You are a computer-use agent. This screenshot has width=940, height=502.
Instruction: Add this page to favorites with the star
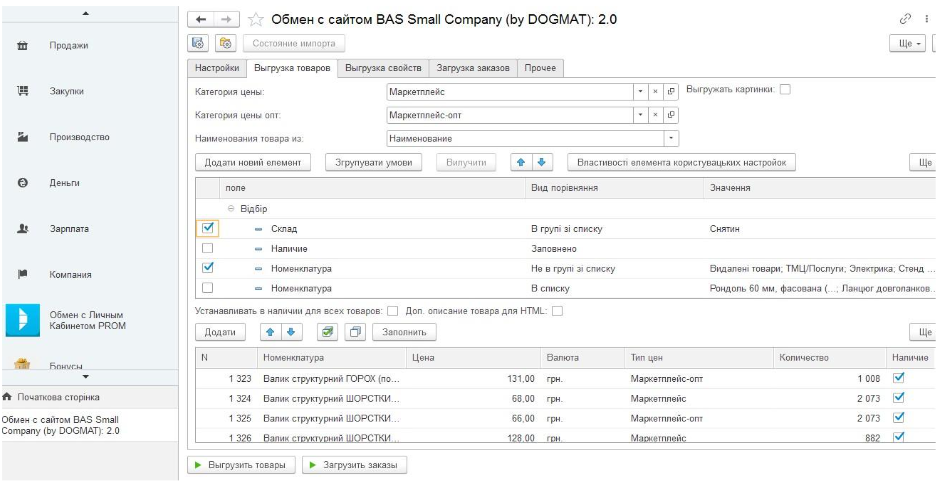coord(255,20)
